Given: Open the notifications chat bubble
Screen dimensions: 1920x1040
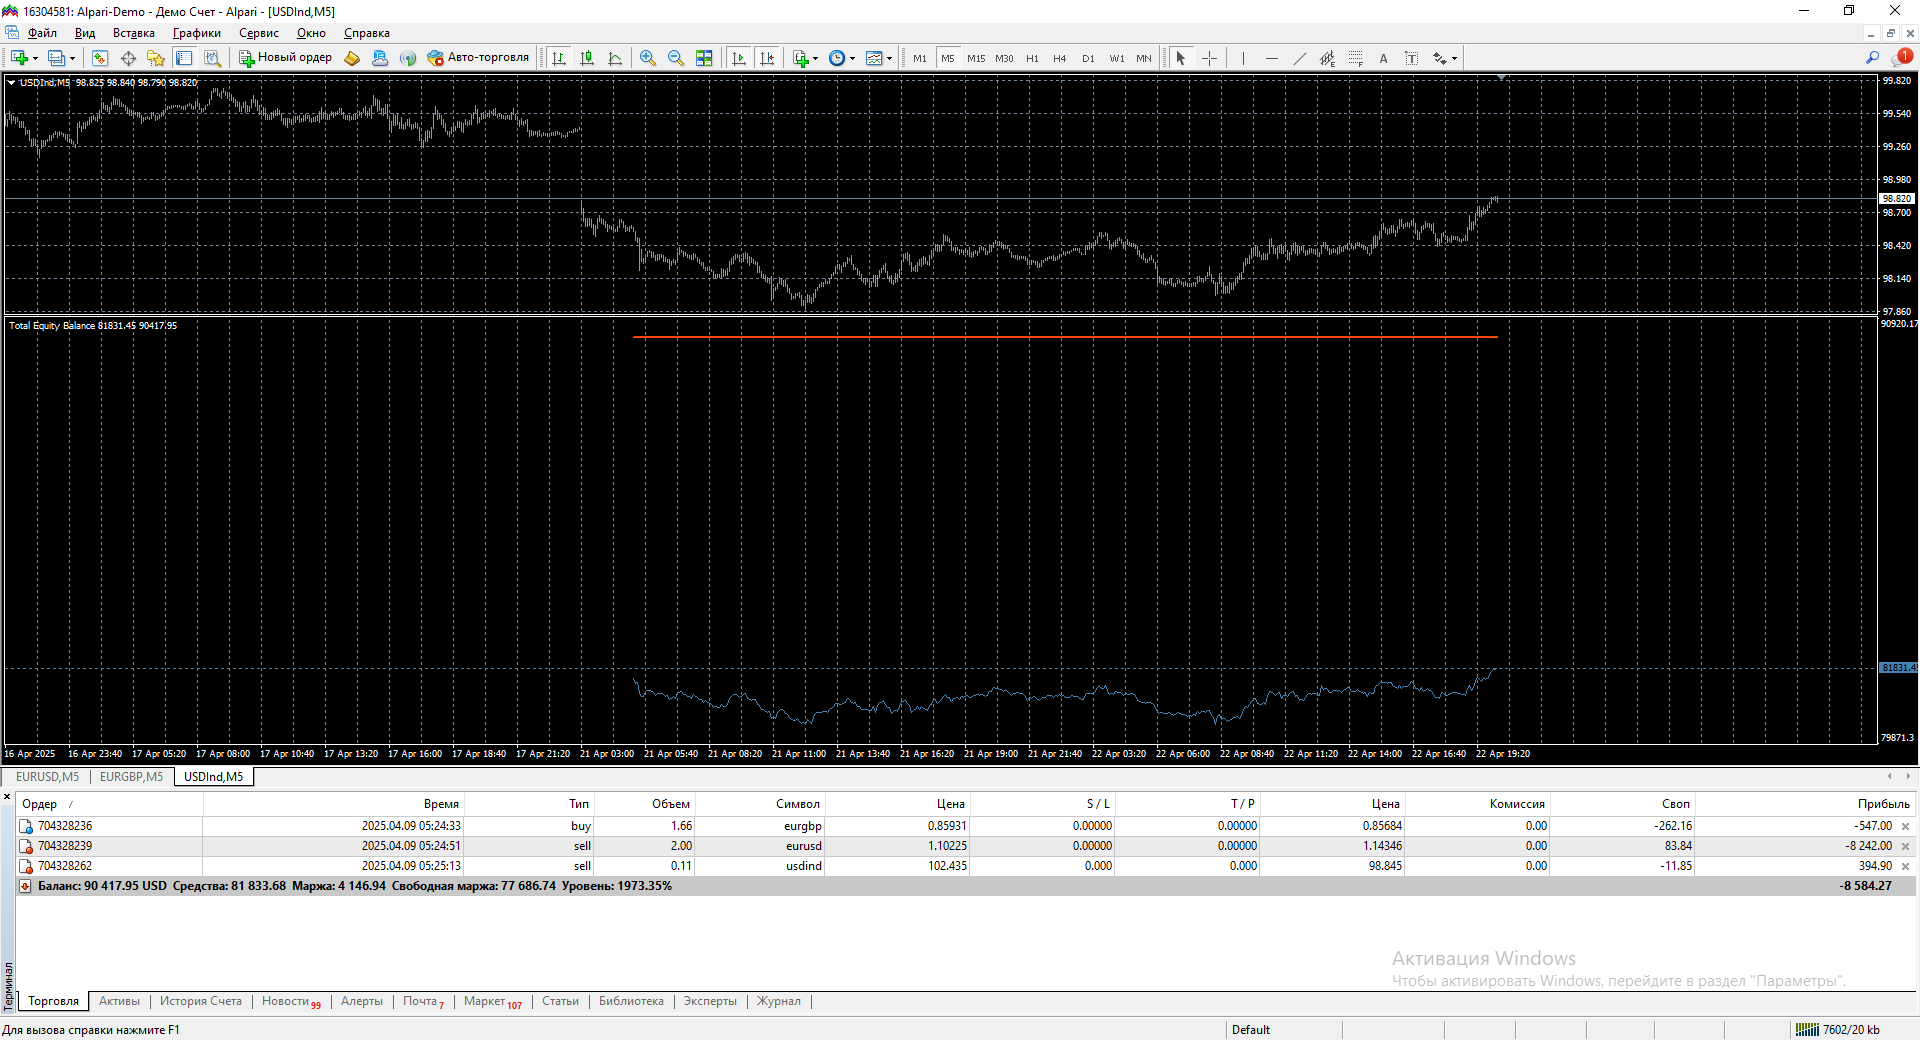Looking at the screenshot, I should [1901, 58].
